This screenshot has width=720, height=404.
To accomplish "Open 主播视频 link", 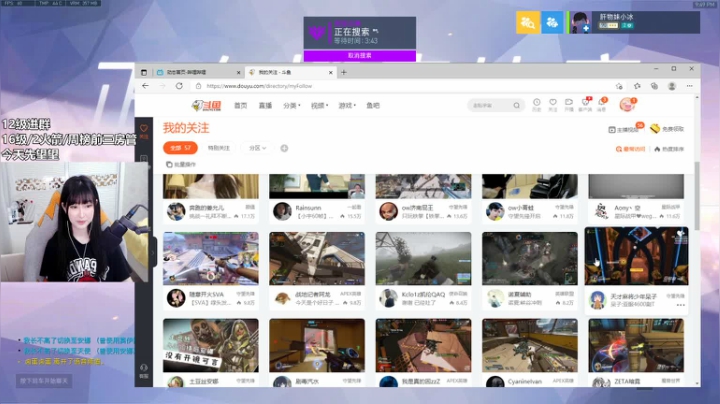I will (624, 130).
